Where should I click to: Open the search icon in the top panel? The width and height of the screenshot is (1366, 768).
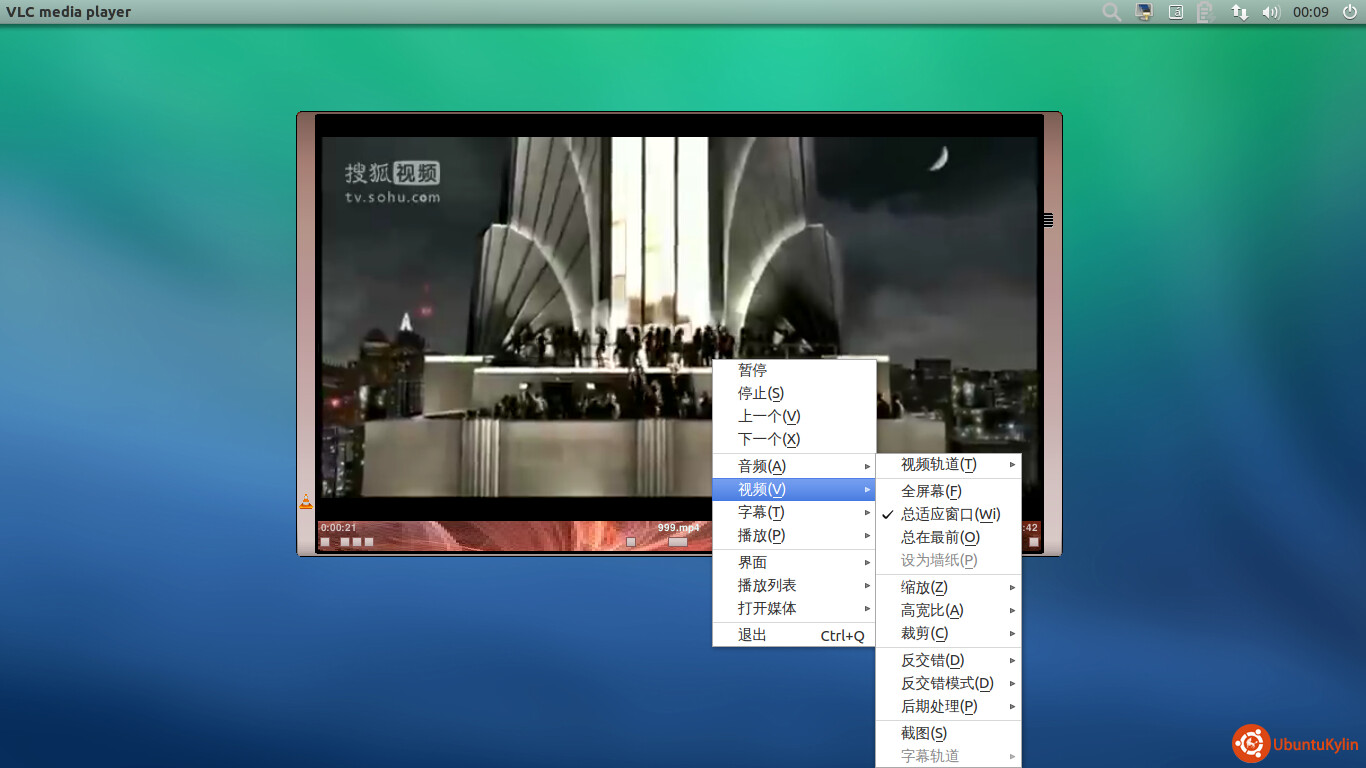(1111, 12)
